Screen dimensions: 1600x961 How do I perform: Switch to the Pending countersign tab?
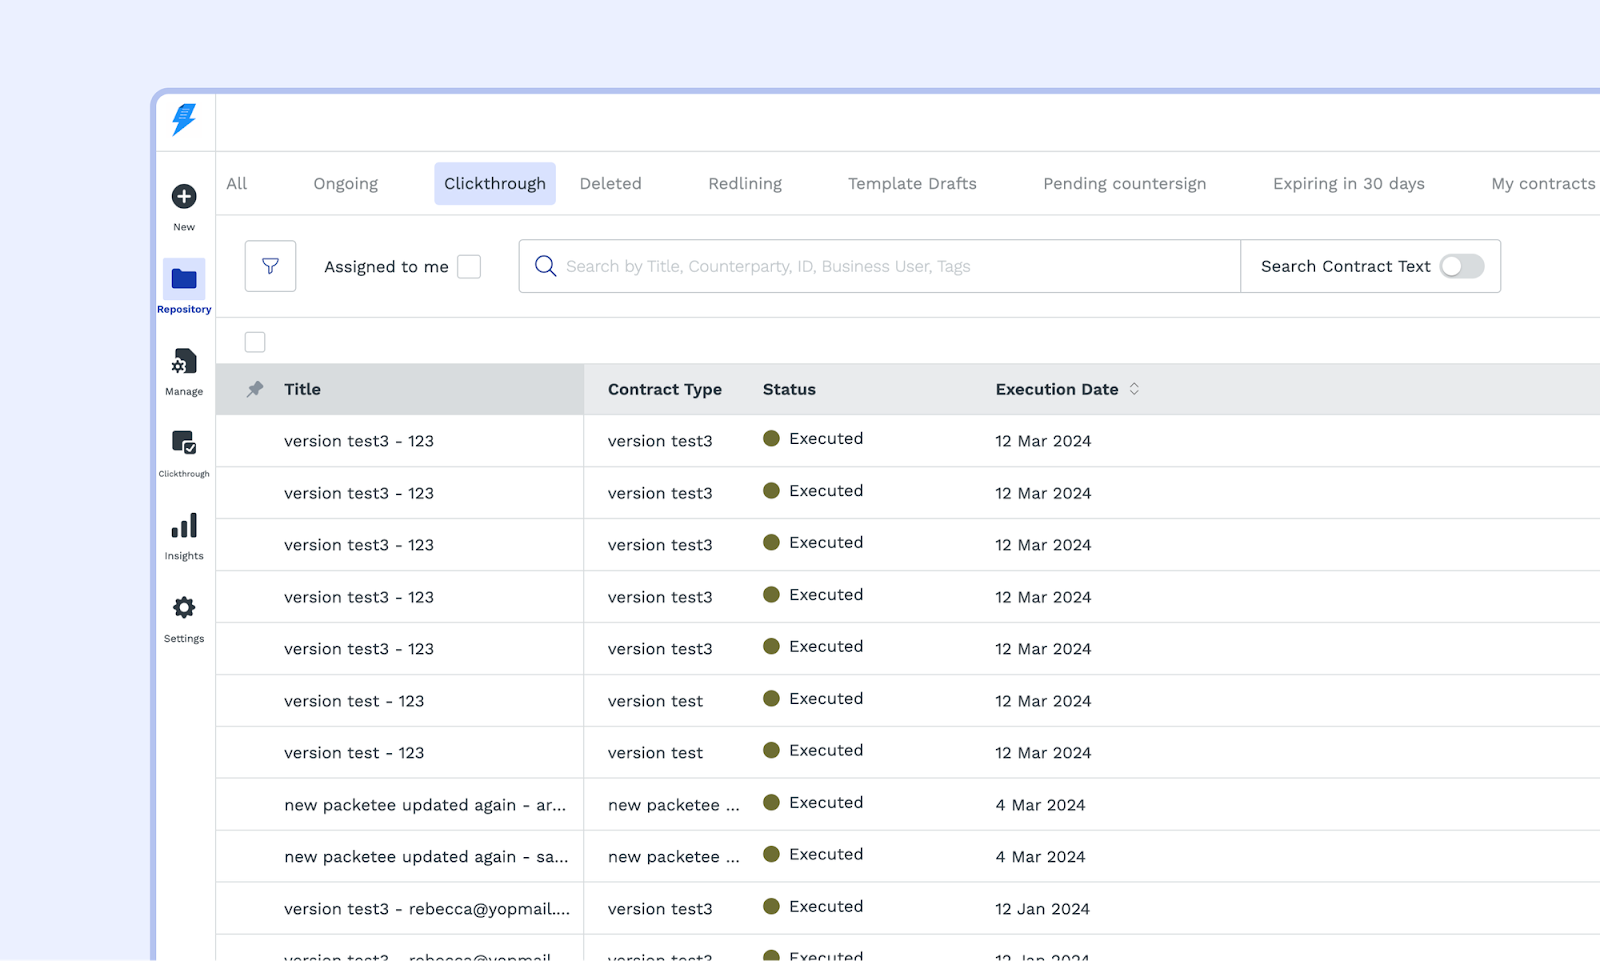(1124, 184)
